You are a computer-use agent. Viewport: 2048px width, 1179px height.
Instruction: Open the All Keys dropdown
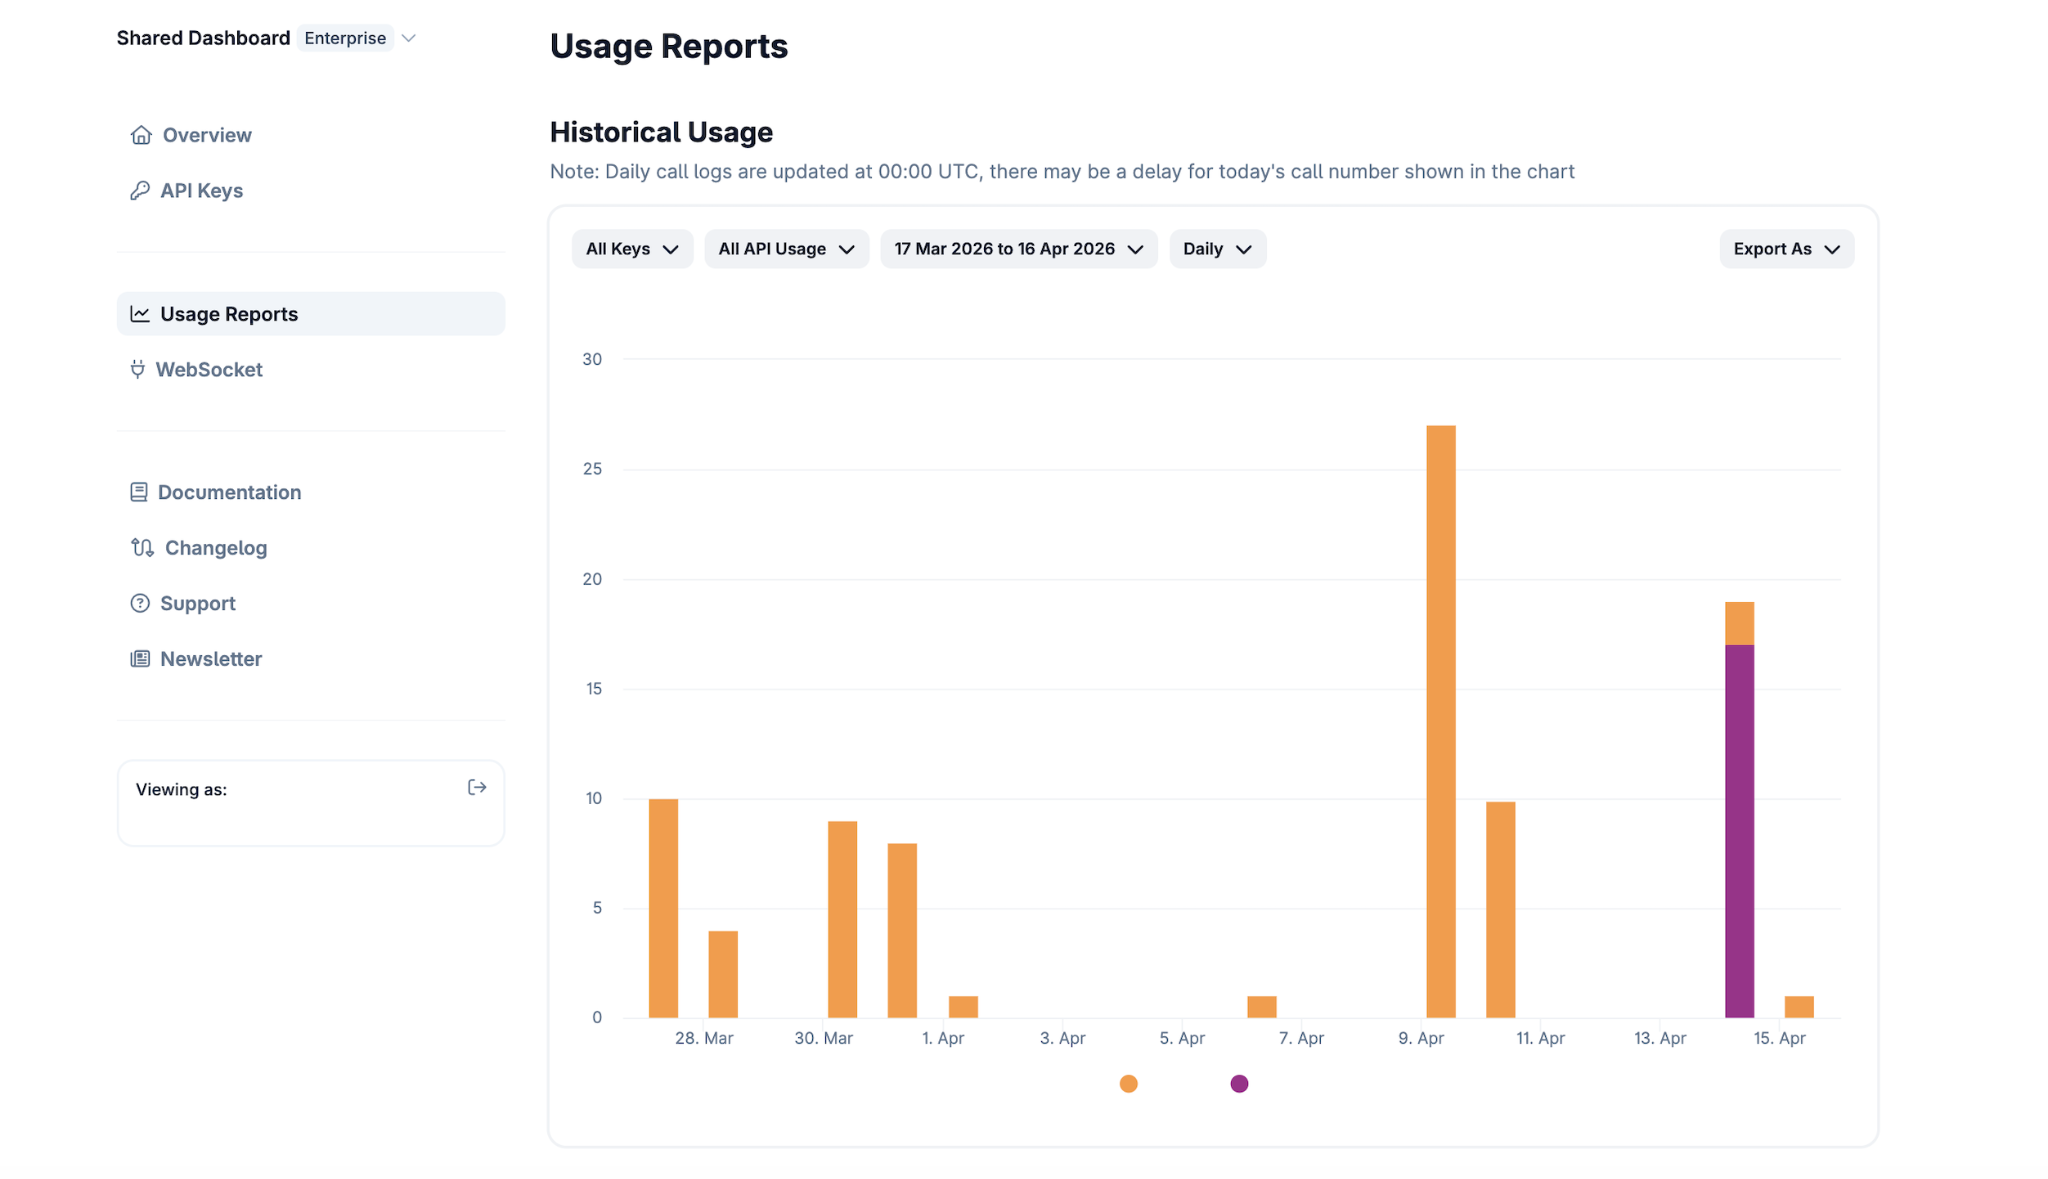[632, 249]
